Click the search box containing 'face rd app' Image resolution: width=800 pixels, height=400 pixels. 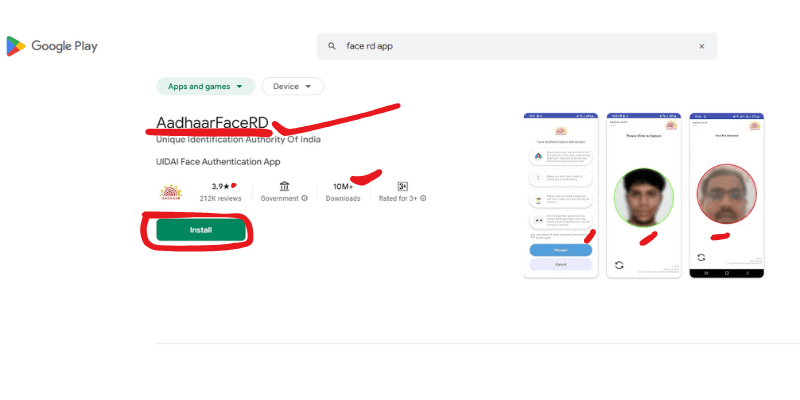pos(517,46)
